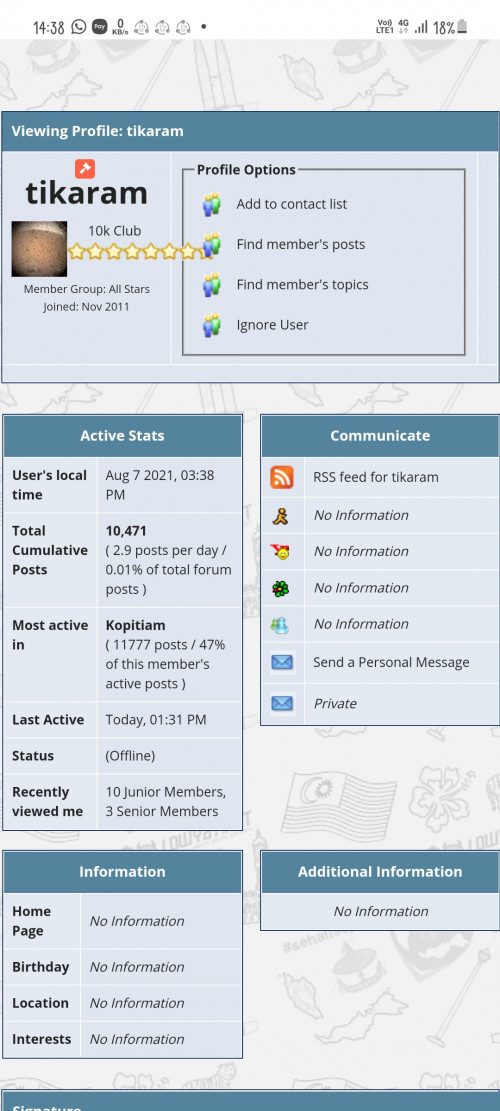Viewport: 500px width, 1111px height.
Task: Click the AIM running man icon
Action: (x=280, y=516)
